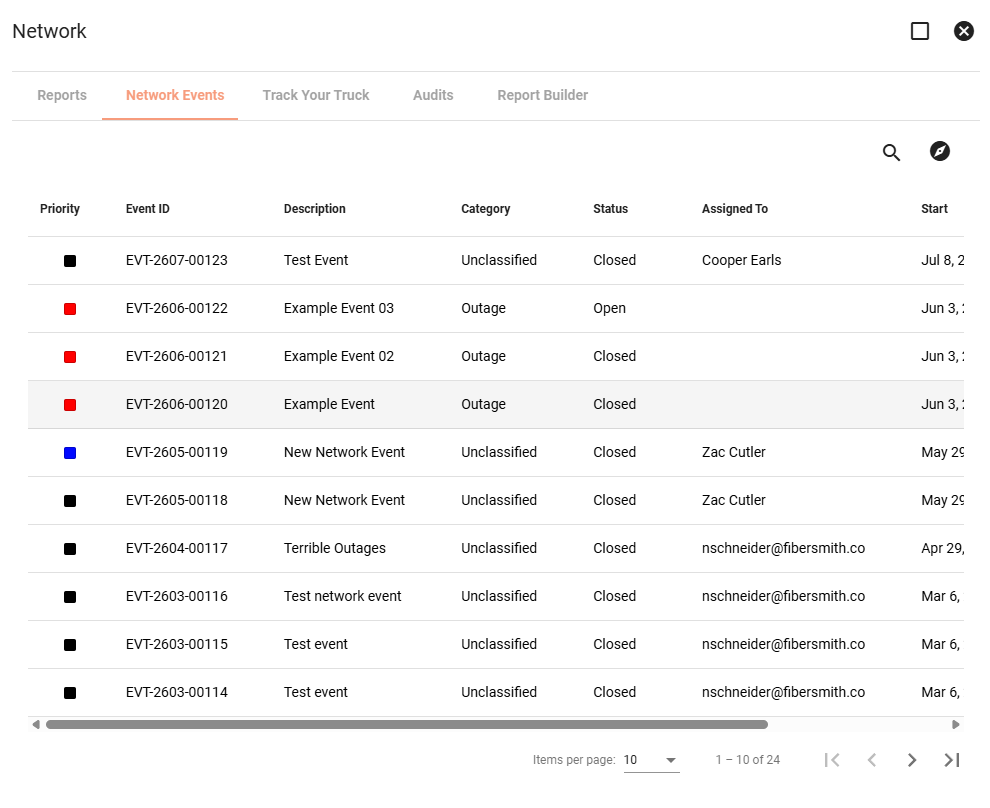Click the nschneider assignee for EVT-2604-00117
Image resolution: width=990 pixels, height=808 pixels.
784,548
